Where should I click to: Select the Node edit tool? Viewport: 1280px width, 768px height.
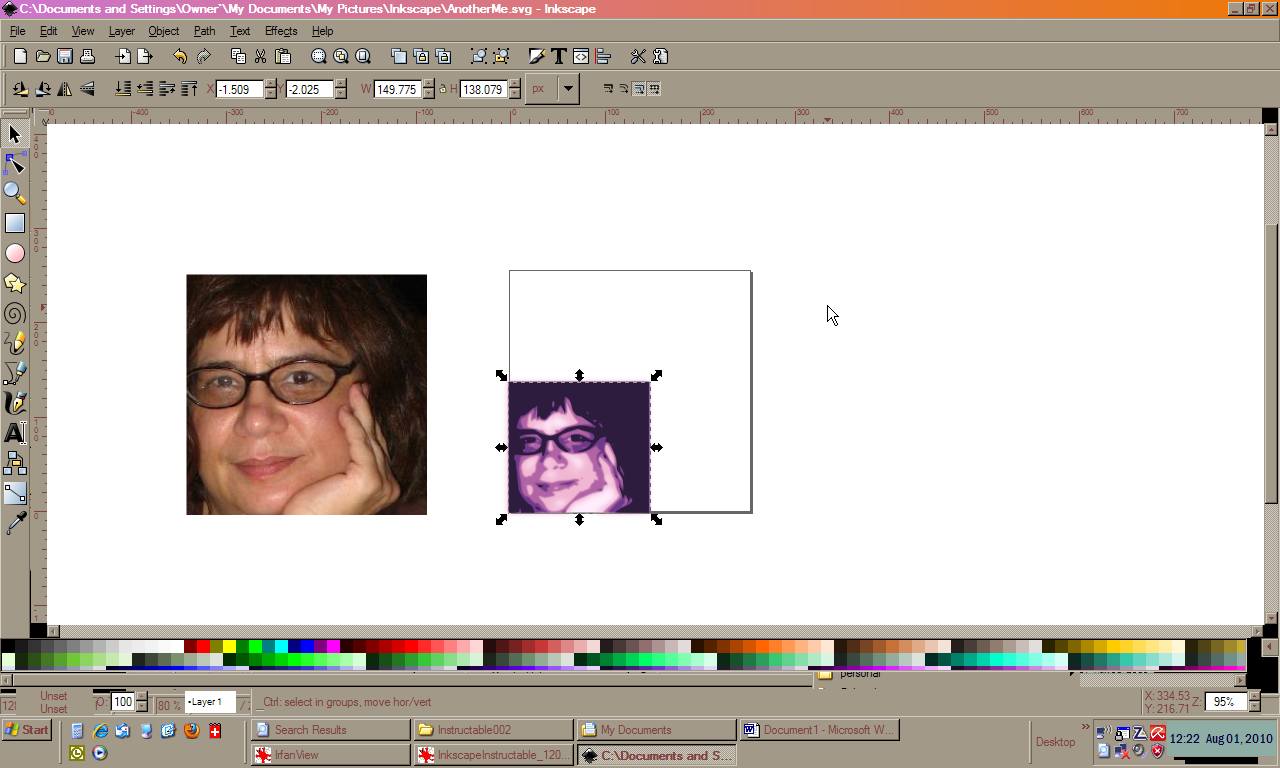click(x=14, y=164)
